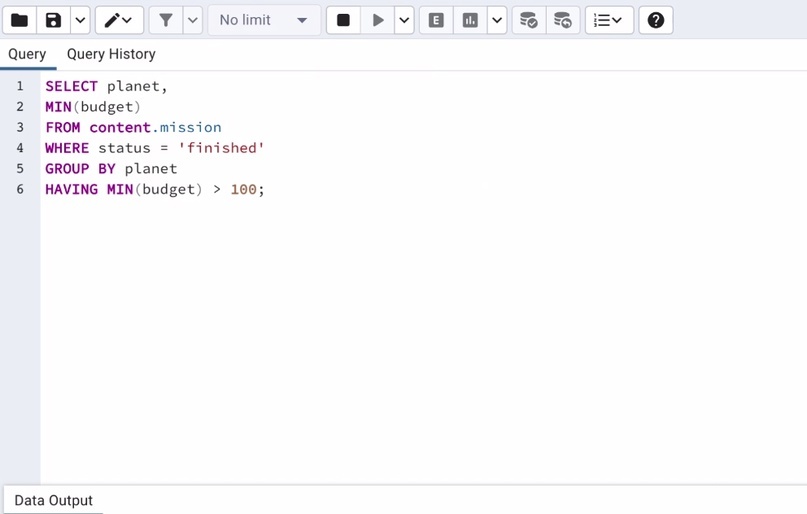Screen dimensions: 807x514
Task: Execute the query with the play button
Action: pos(378,21)
